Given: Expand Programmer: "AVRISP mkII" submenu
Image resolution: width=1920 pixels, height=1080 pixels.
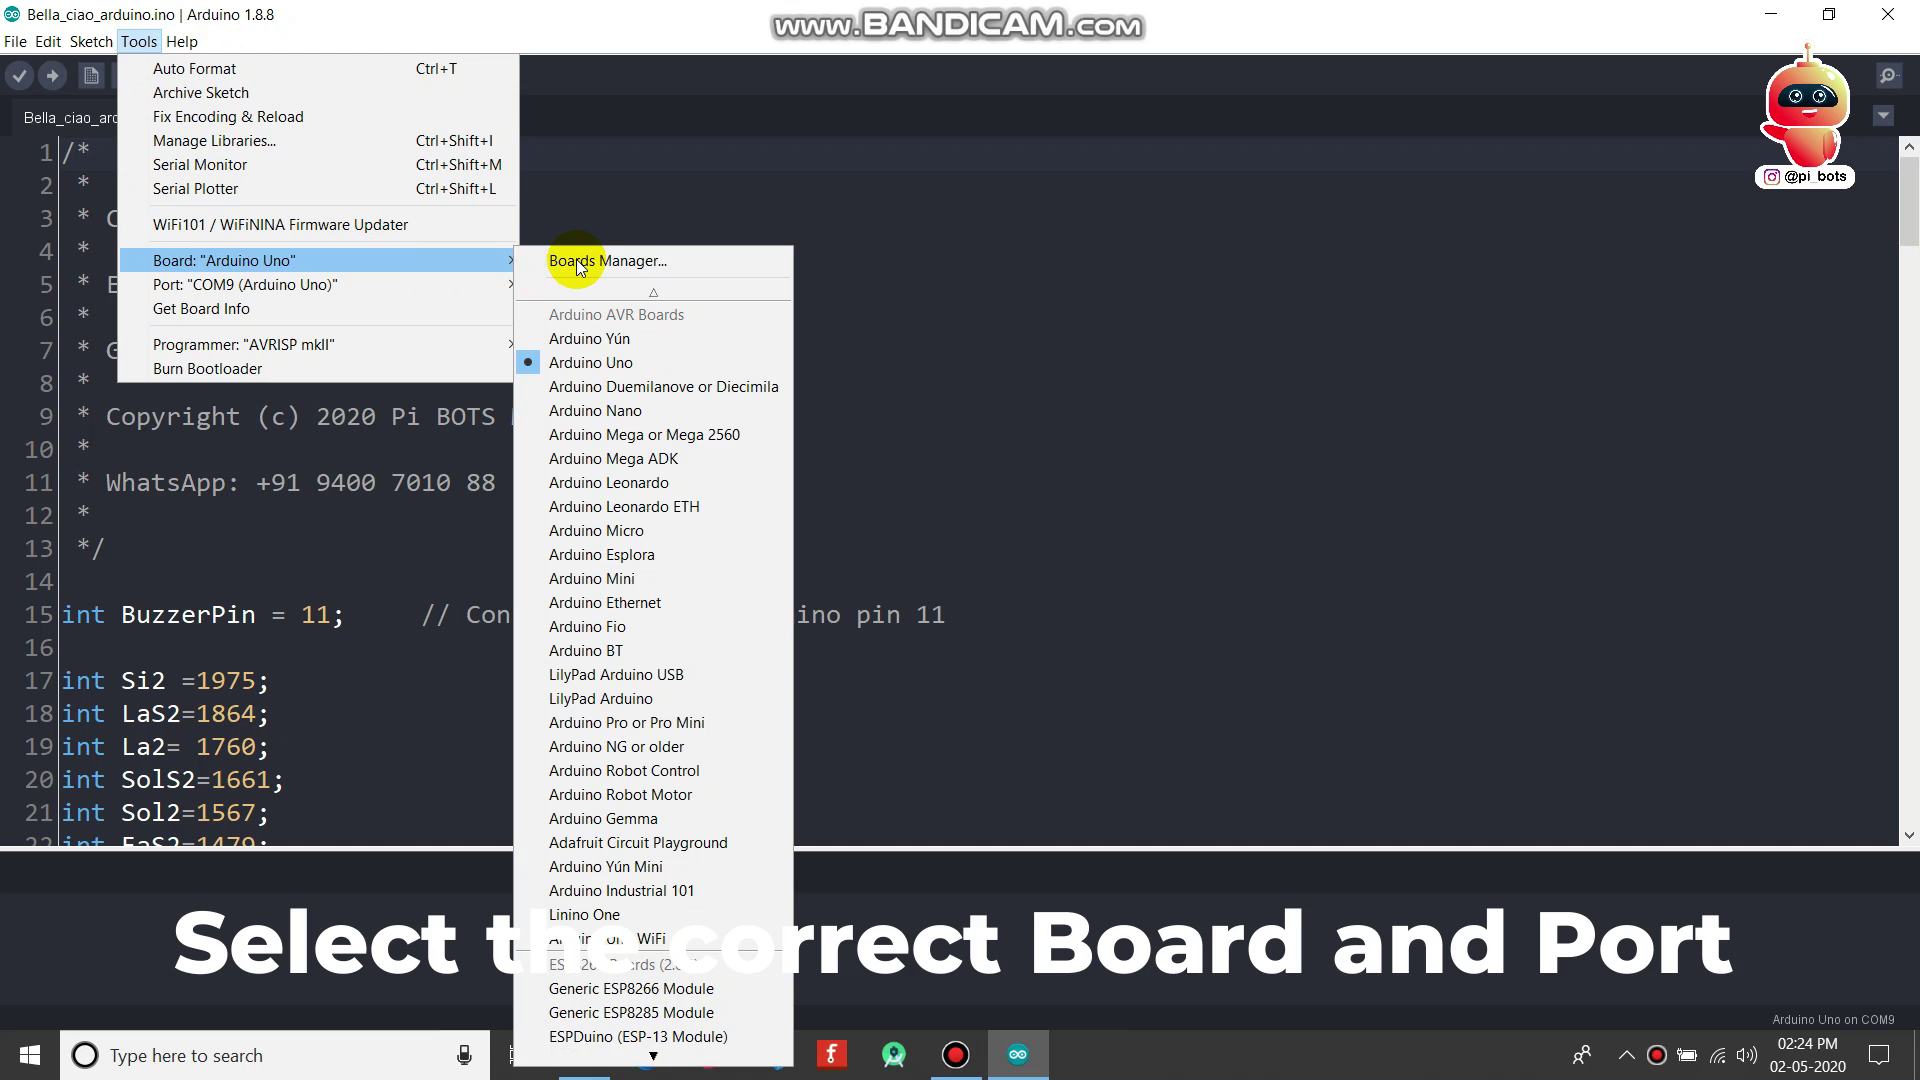Looking at the screenshot, I should point(318,345).
